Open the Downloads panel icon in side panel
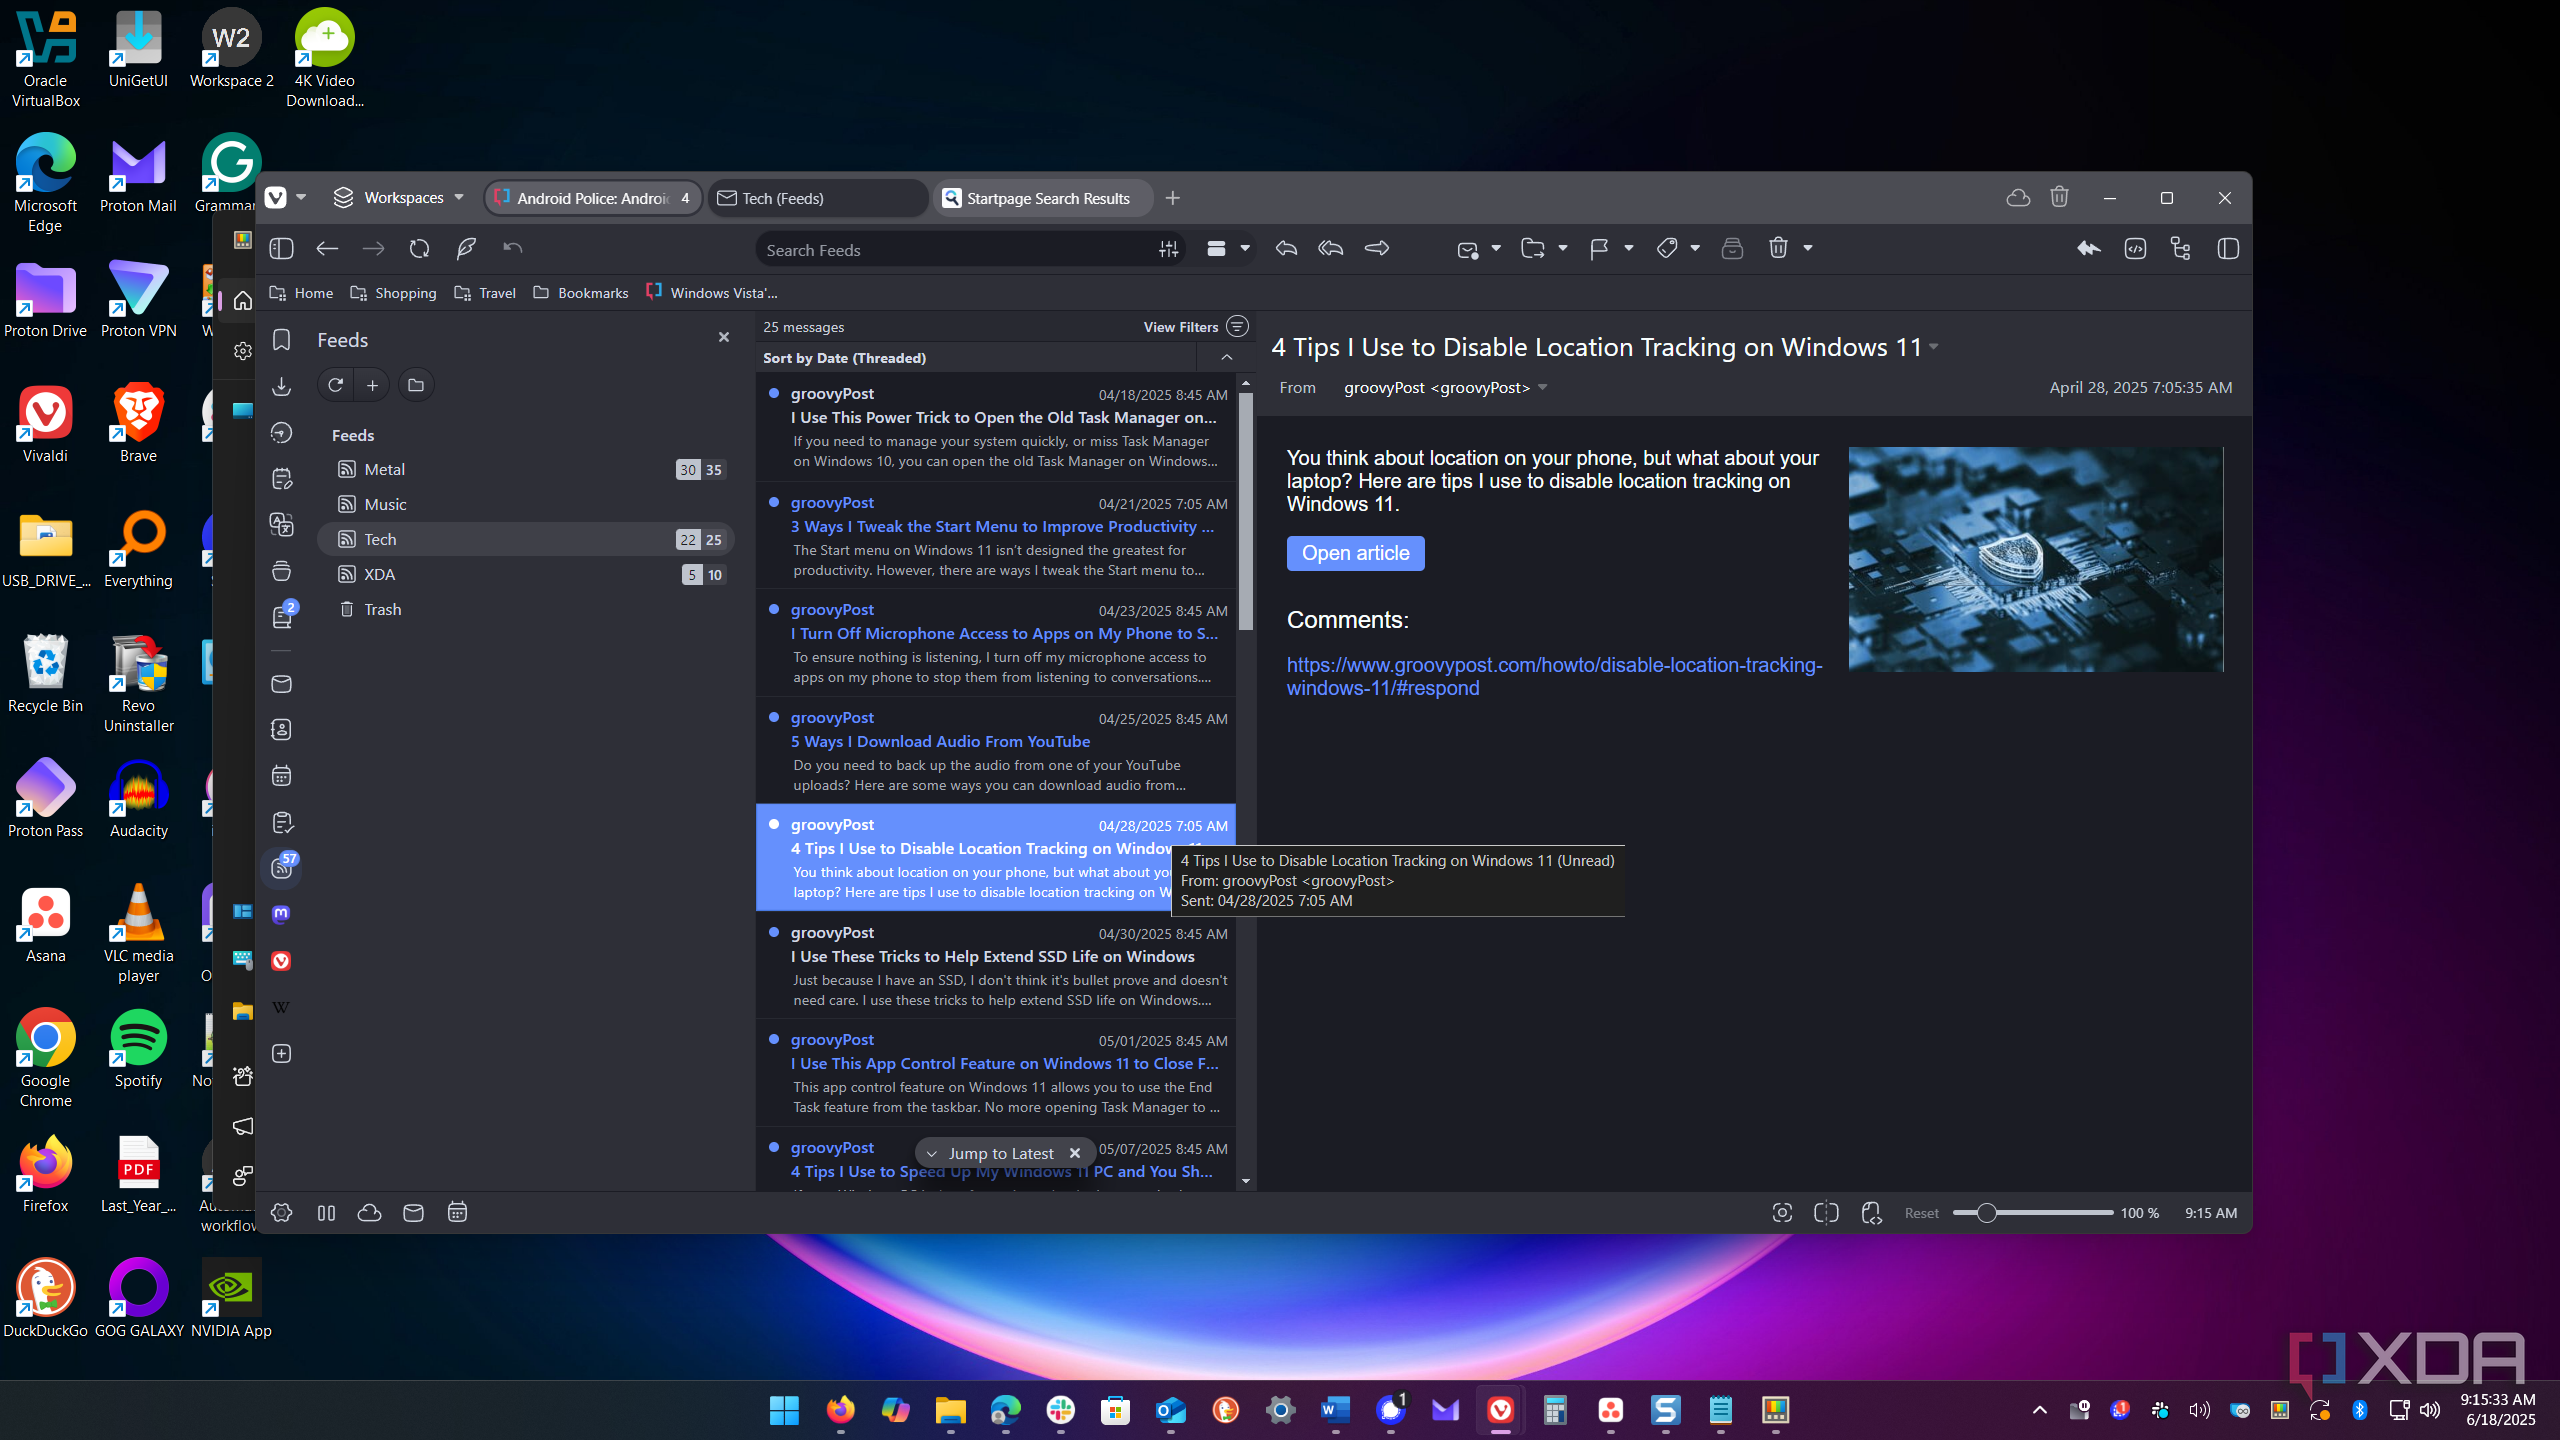Image resolution: width=2560 pixels, height=1440 pixels. 281,386
